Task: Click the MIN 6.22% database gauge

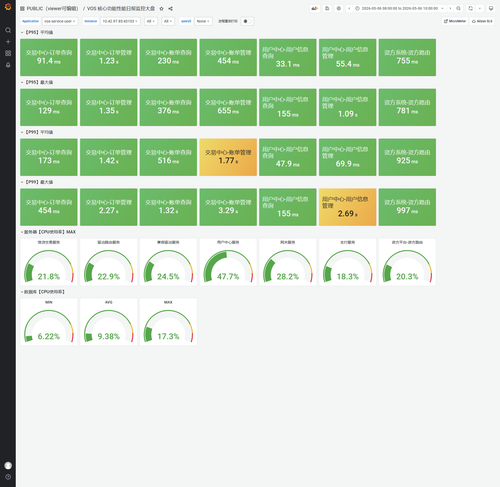Action: click(x=49, y=322)
